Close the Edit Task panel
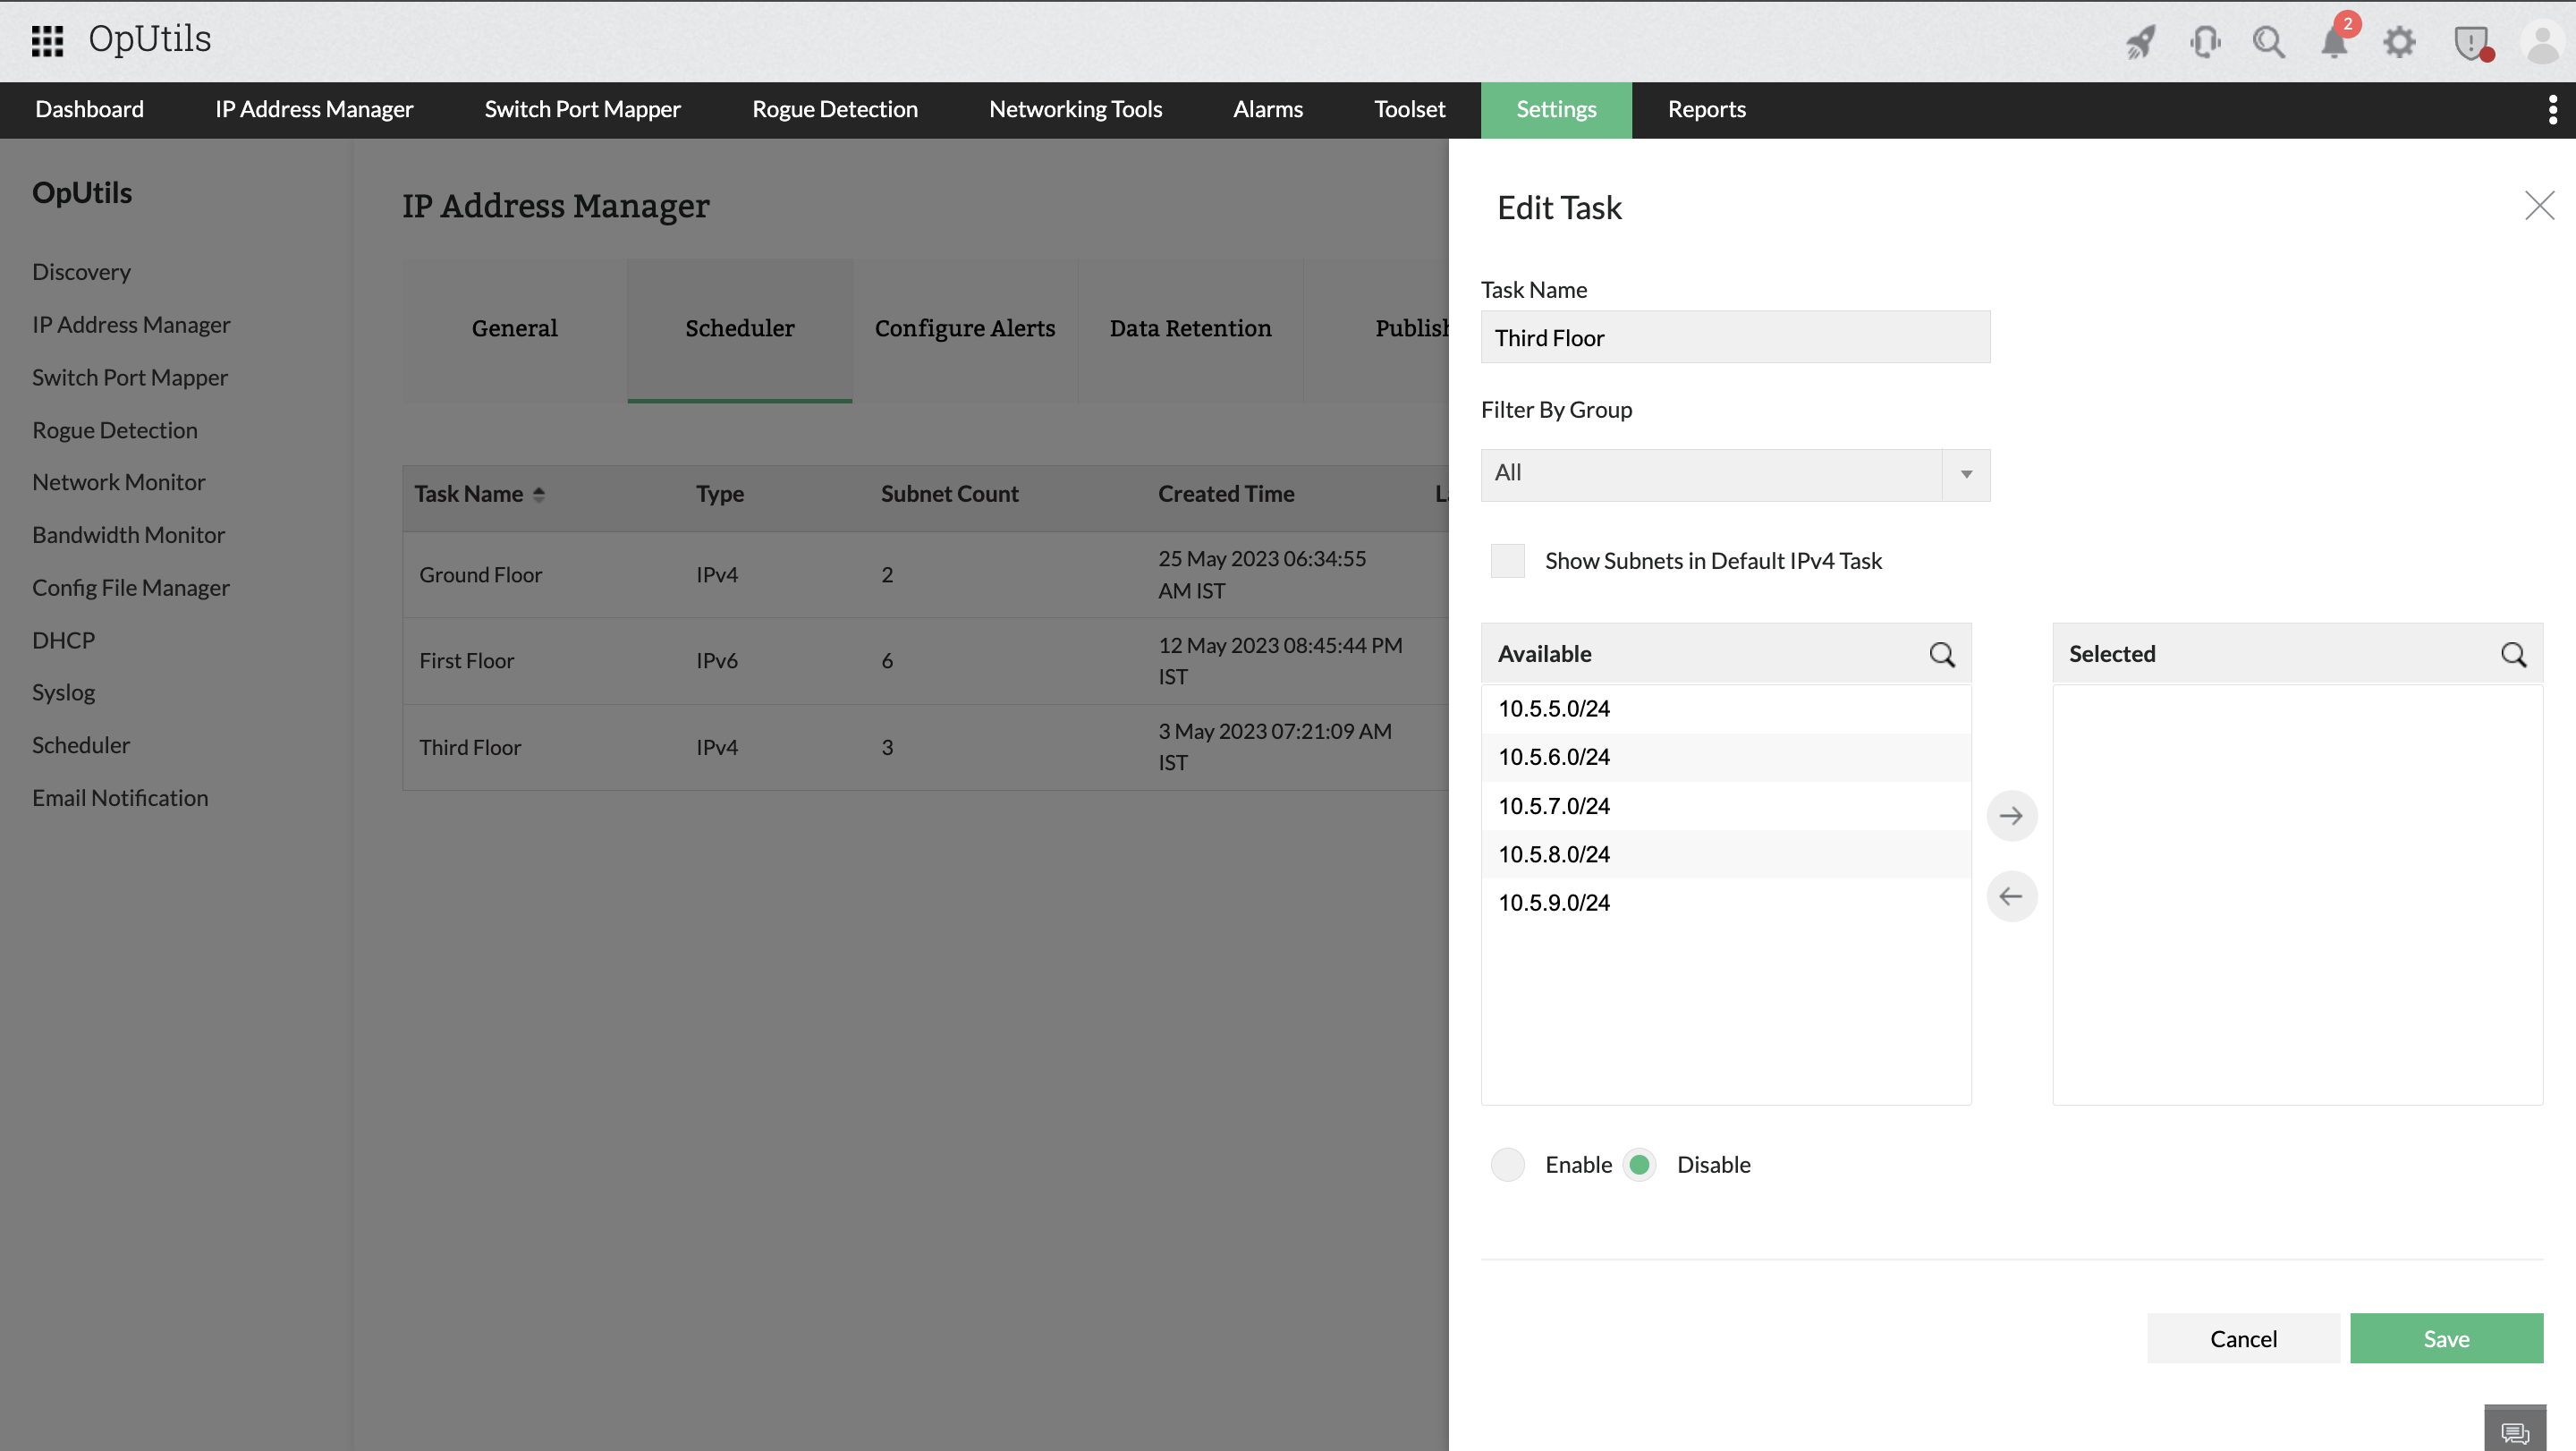The width and height of the screenshot is (2576, 1451). click(2539, 206)
